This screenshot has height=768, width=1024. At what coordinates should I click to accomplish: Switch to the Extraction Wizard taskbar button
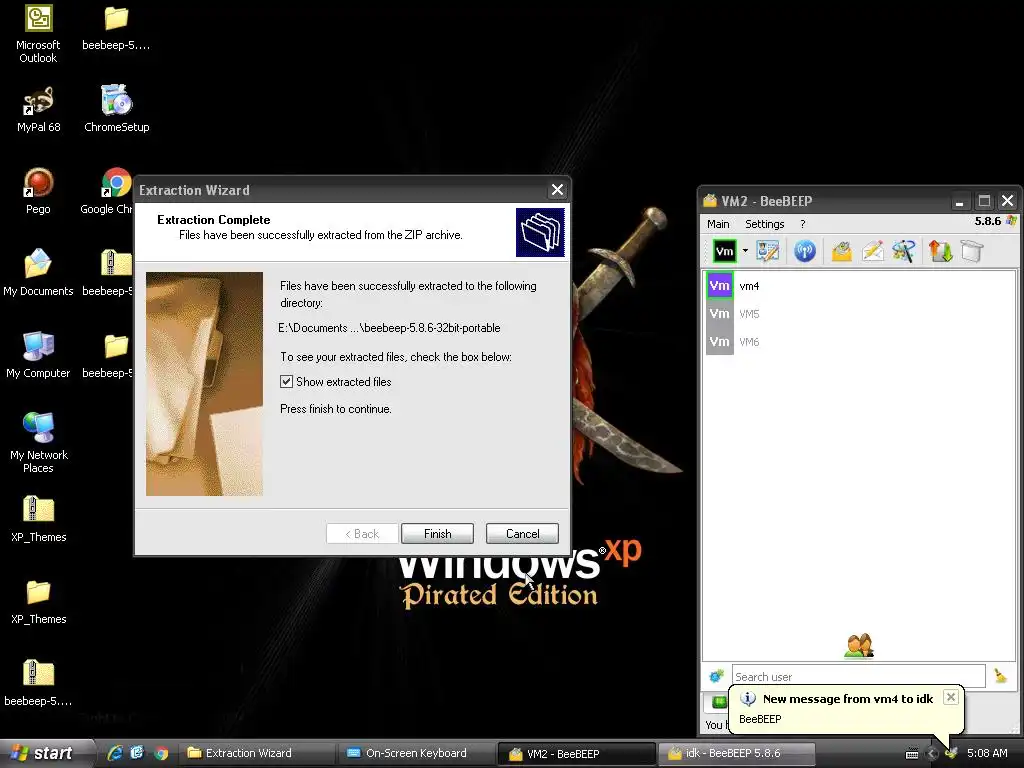pyautogui.click(x=258, y=753)
